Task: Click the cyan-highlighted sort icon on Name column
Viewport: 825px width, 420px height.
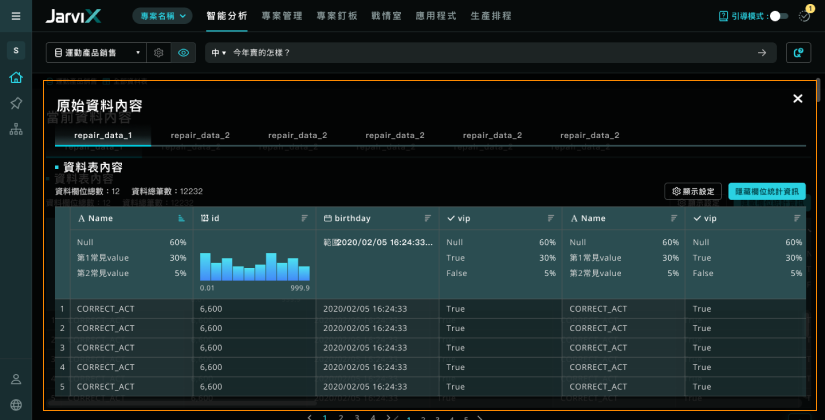Action: (181, 218)
